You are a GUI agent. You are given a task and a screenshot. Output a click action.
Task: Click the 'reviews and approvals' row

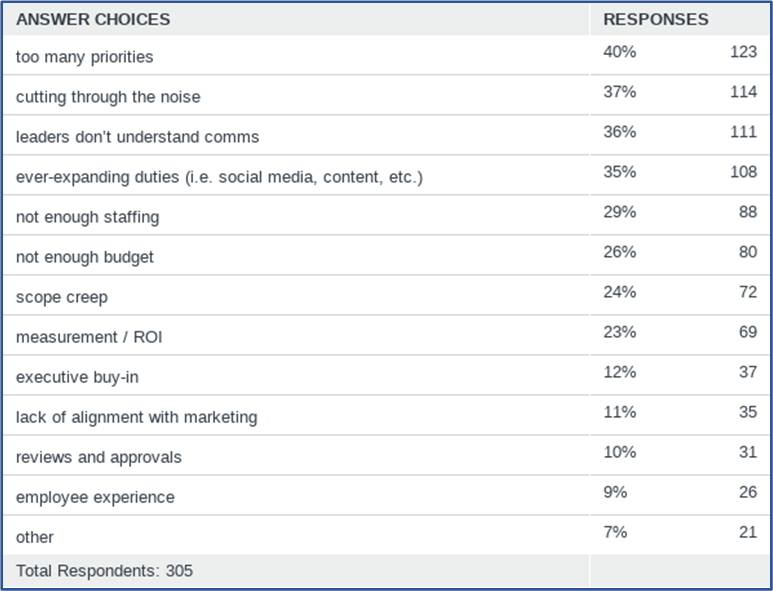click(x=386, y=455)
